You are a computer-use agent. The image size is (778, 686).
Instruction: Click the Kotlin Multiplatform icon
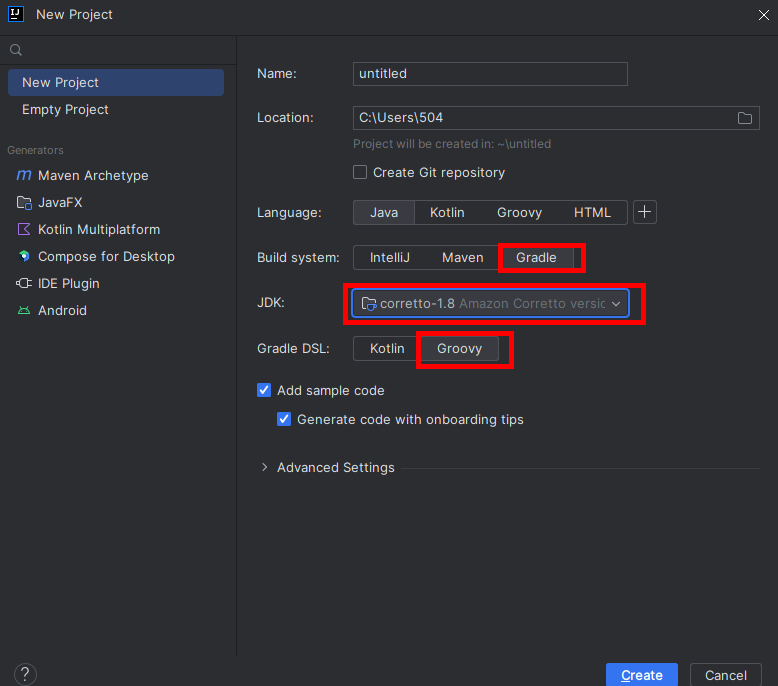(24, 229)
